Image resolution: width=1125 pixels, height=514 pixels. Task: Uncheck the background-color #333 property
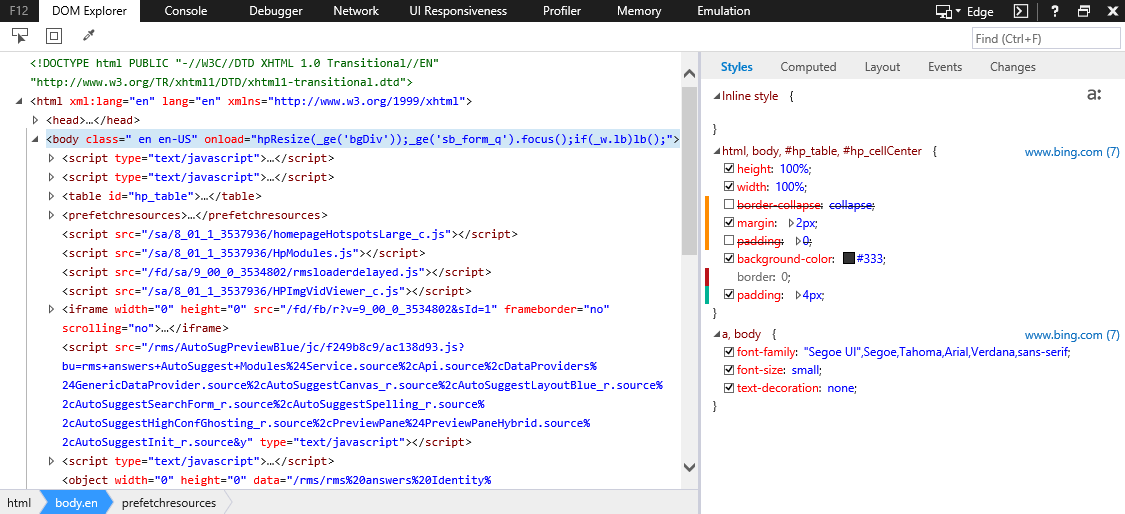coord(729,258)
